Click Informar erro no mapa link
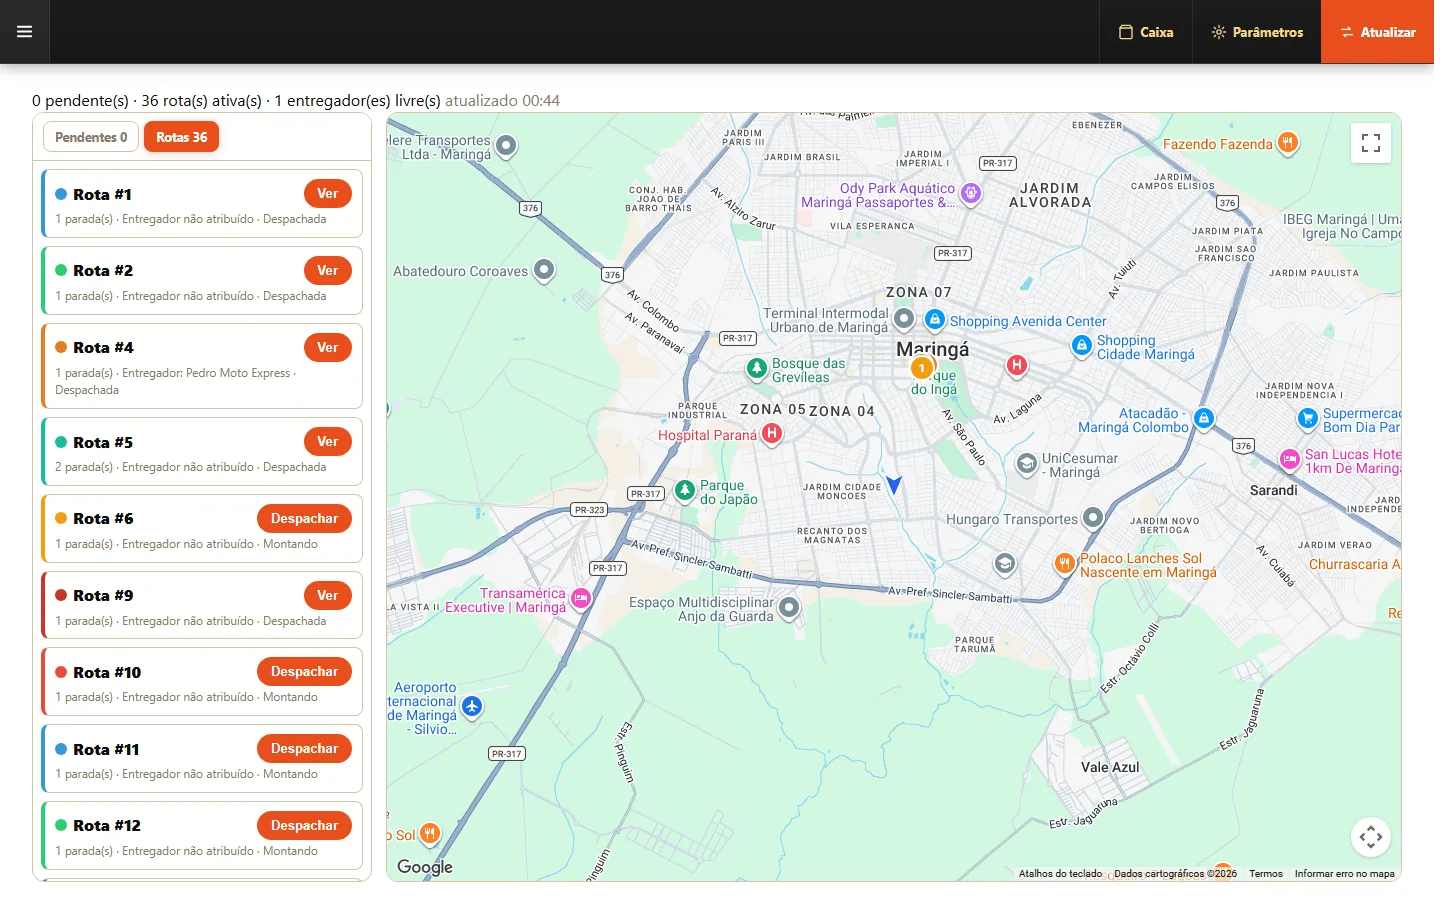Image resolution: width=1440 pixels, height=900 pixels. pos(1345,874)
